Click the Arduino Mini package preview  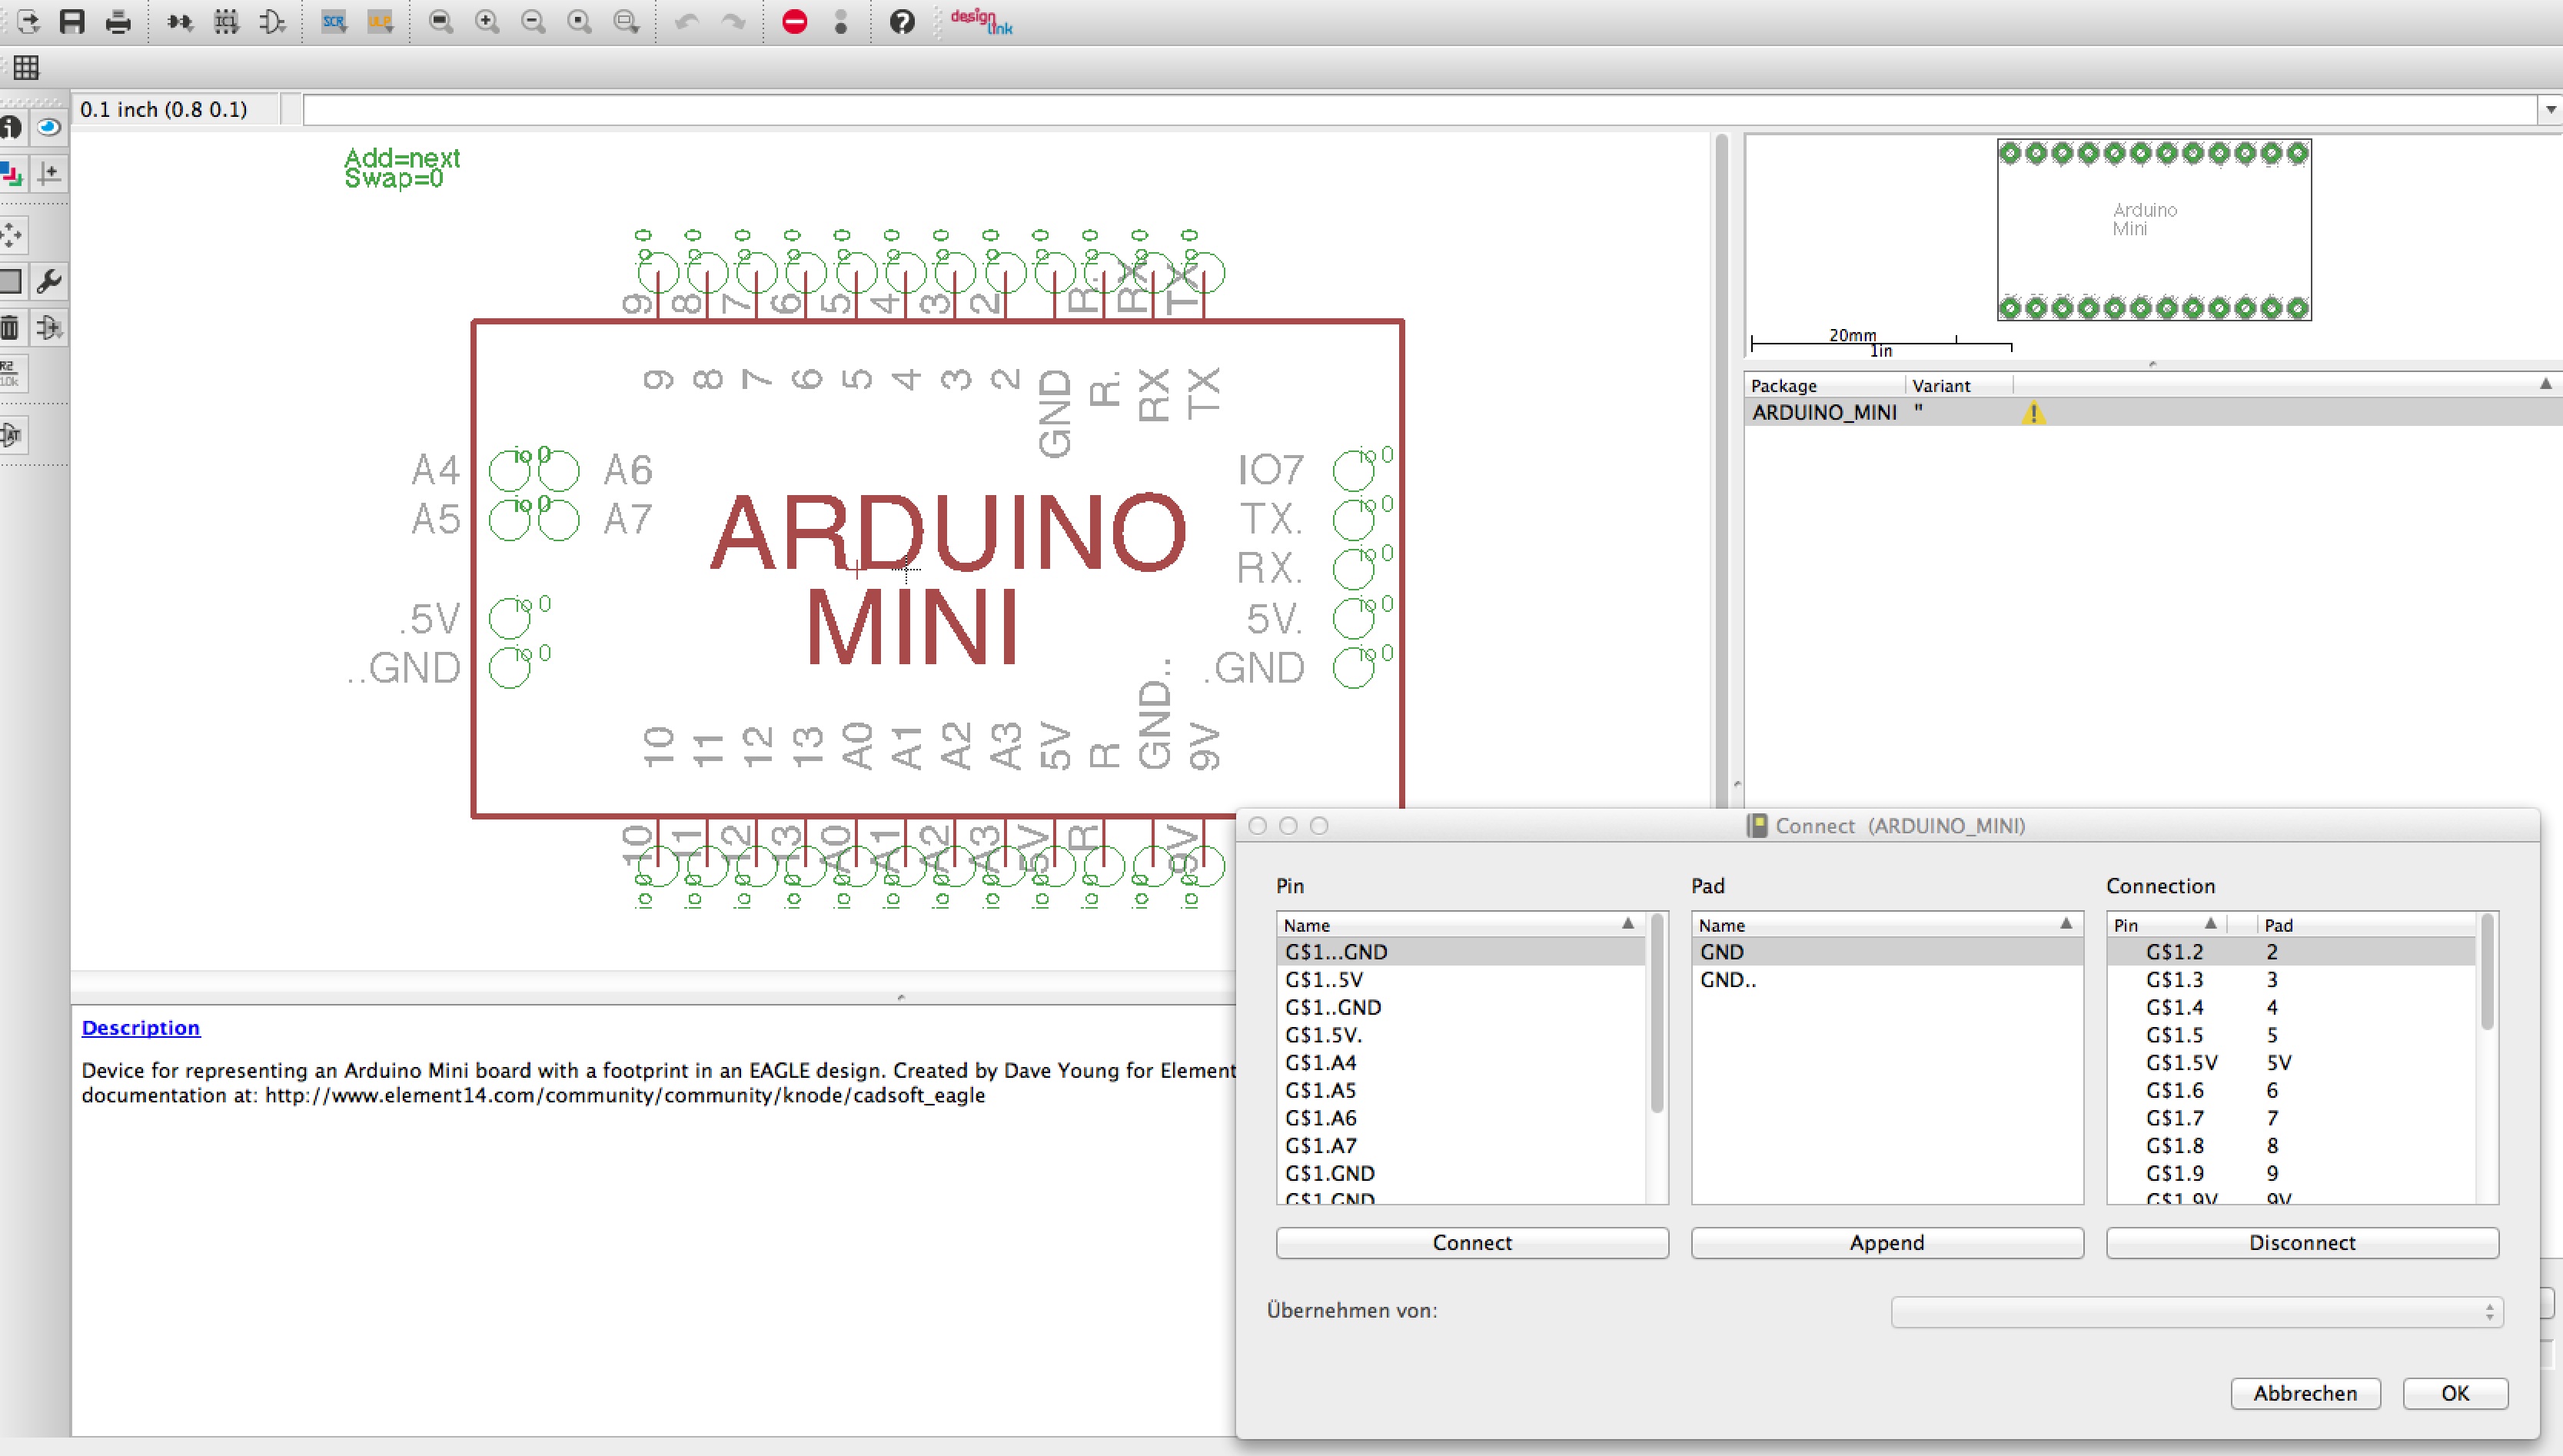coord(2154,229)
